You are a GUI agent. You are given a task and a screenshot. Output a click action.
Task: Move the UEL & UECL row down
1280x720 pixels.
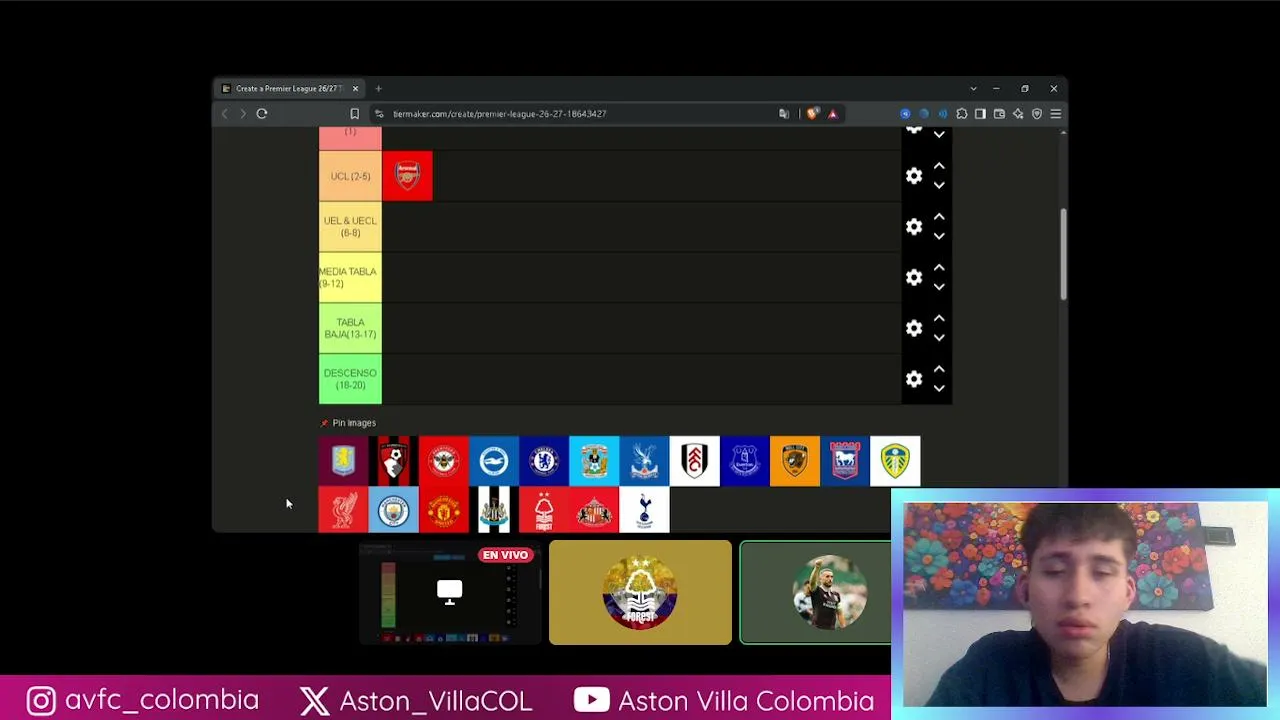[939, 236]
